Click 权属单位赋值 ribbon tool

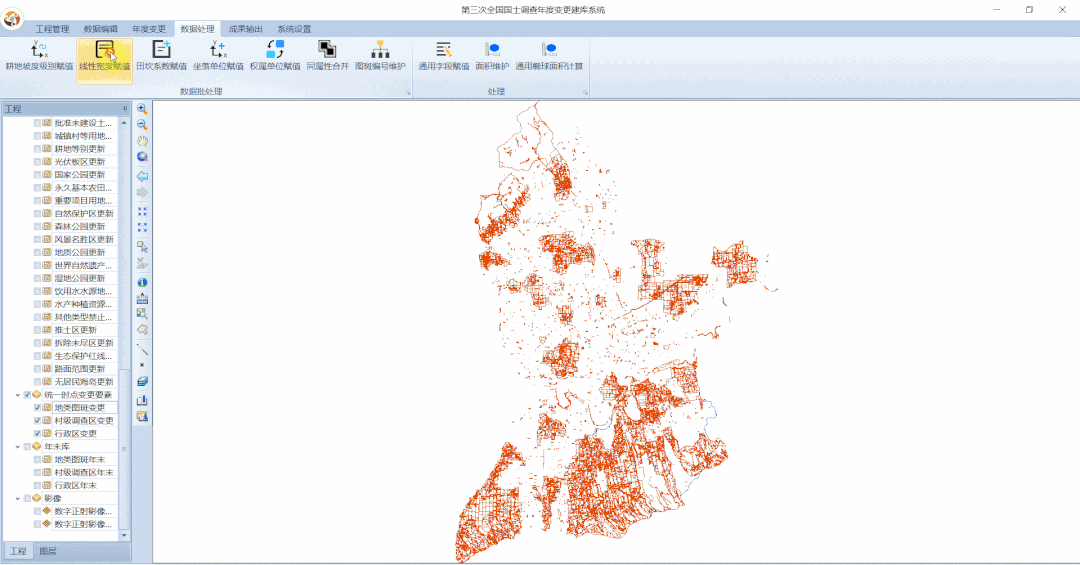275,56
